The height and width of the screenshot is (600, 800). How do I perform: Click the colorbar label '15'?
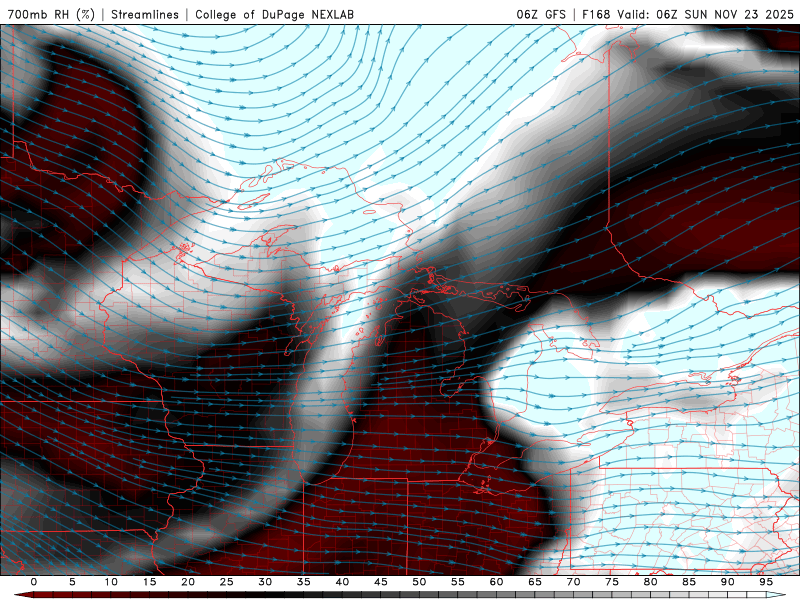point(149,582)
